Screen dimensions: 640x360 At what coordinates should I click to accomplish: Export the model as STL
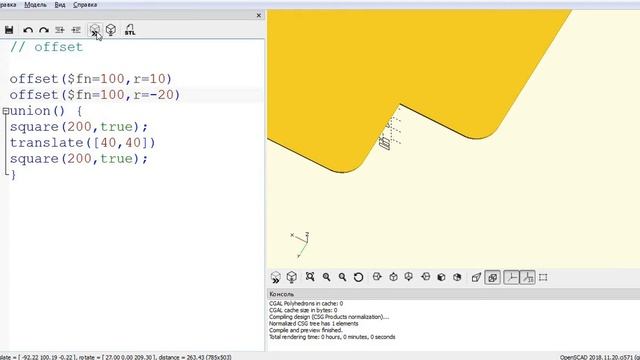pyautogui.click(x=130, y=30)
